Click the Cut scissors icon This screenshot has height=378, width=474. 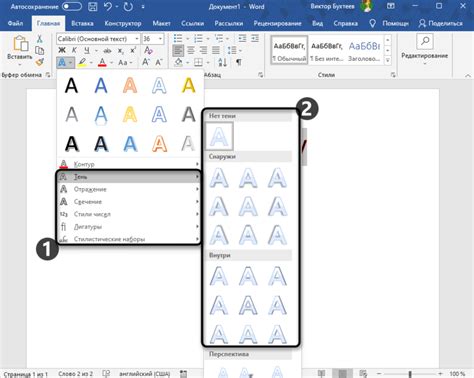[x=39, y=39]
